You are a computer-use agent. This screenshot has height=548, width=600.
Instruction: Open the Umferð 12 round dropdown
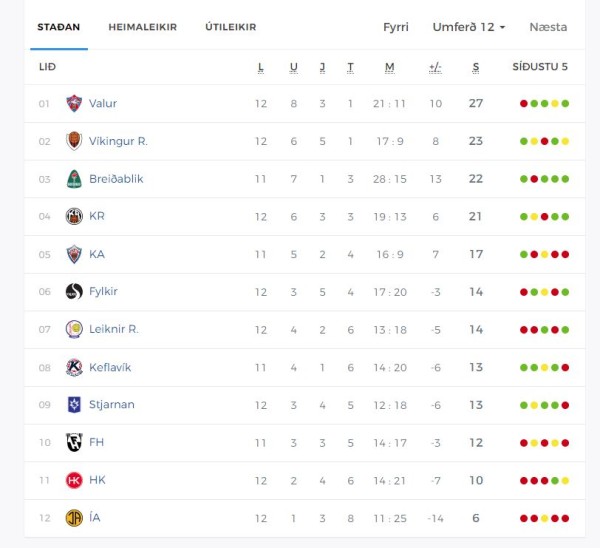pyautogui.click(x=469, y=27)
